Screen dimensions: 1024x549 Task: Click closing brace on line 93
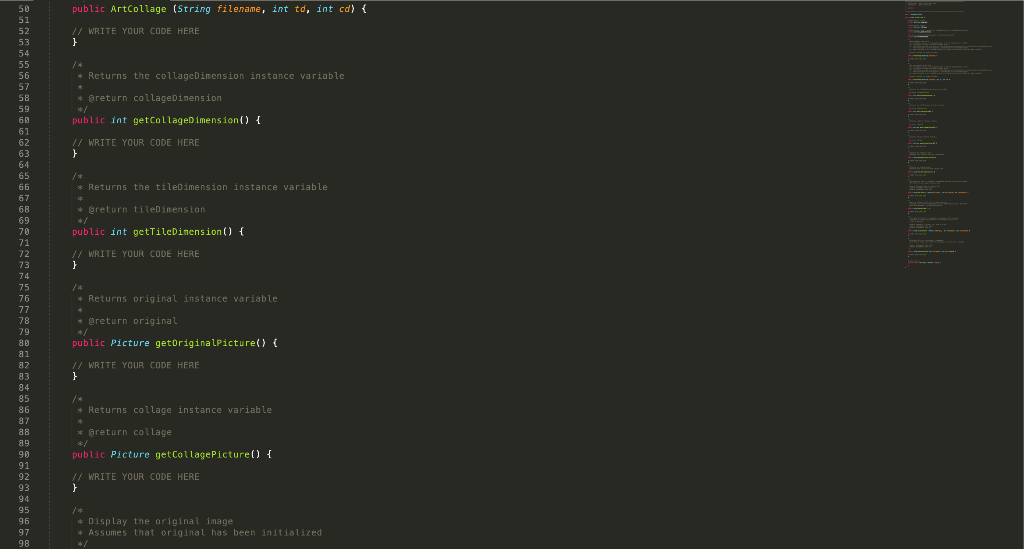pyautogui.click(x=74, y=488)
